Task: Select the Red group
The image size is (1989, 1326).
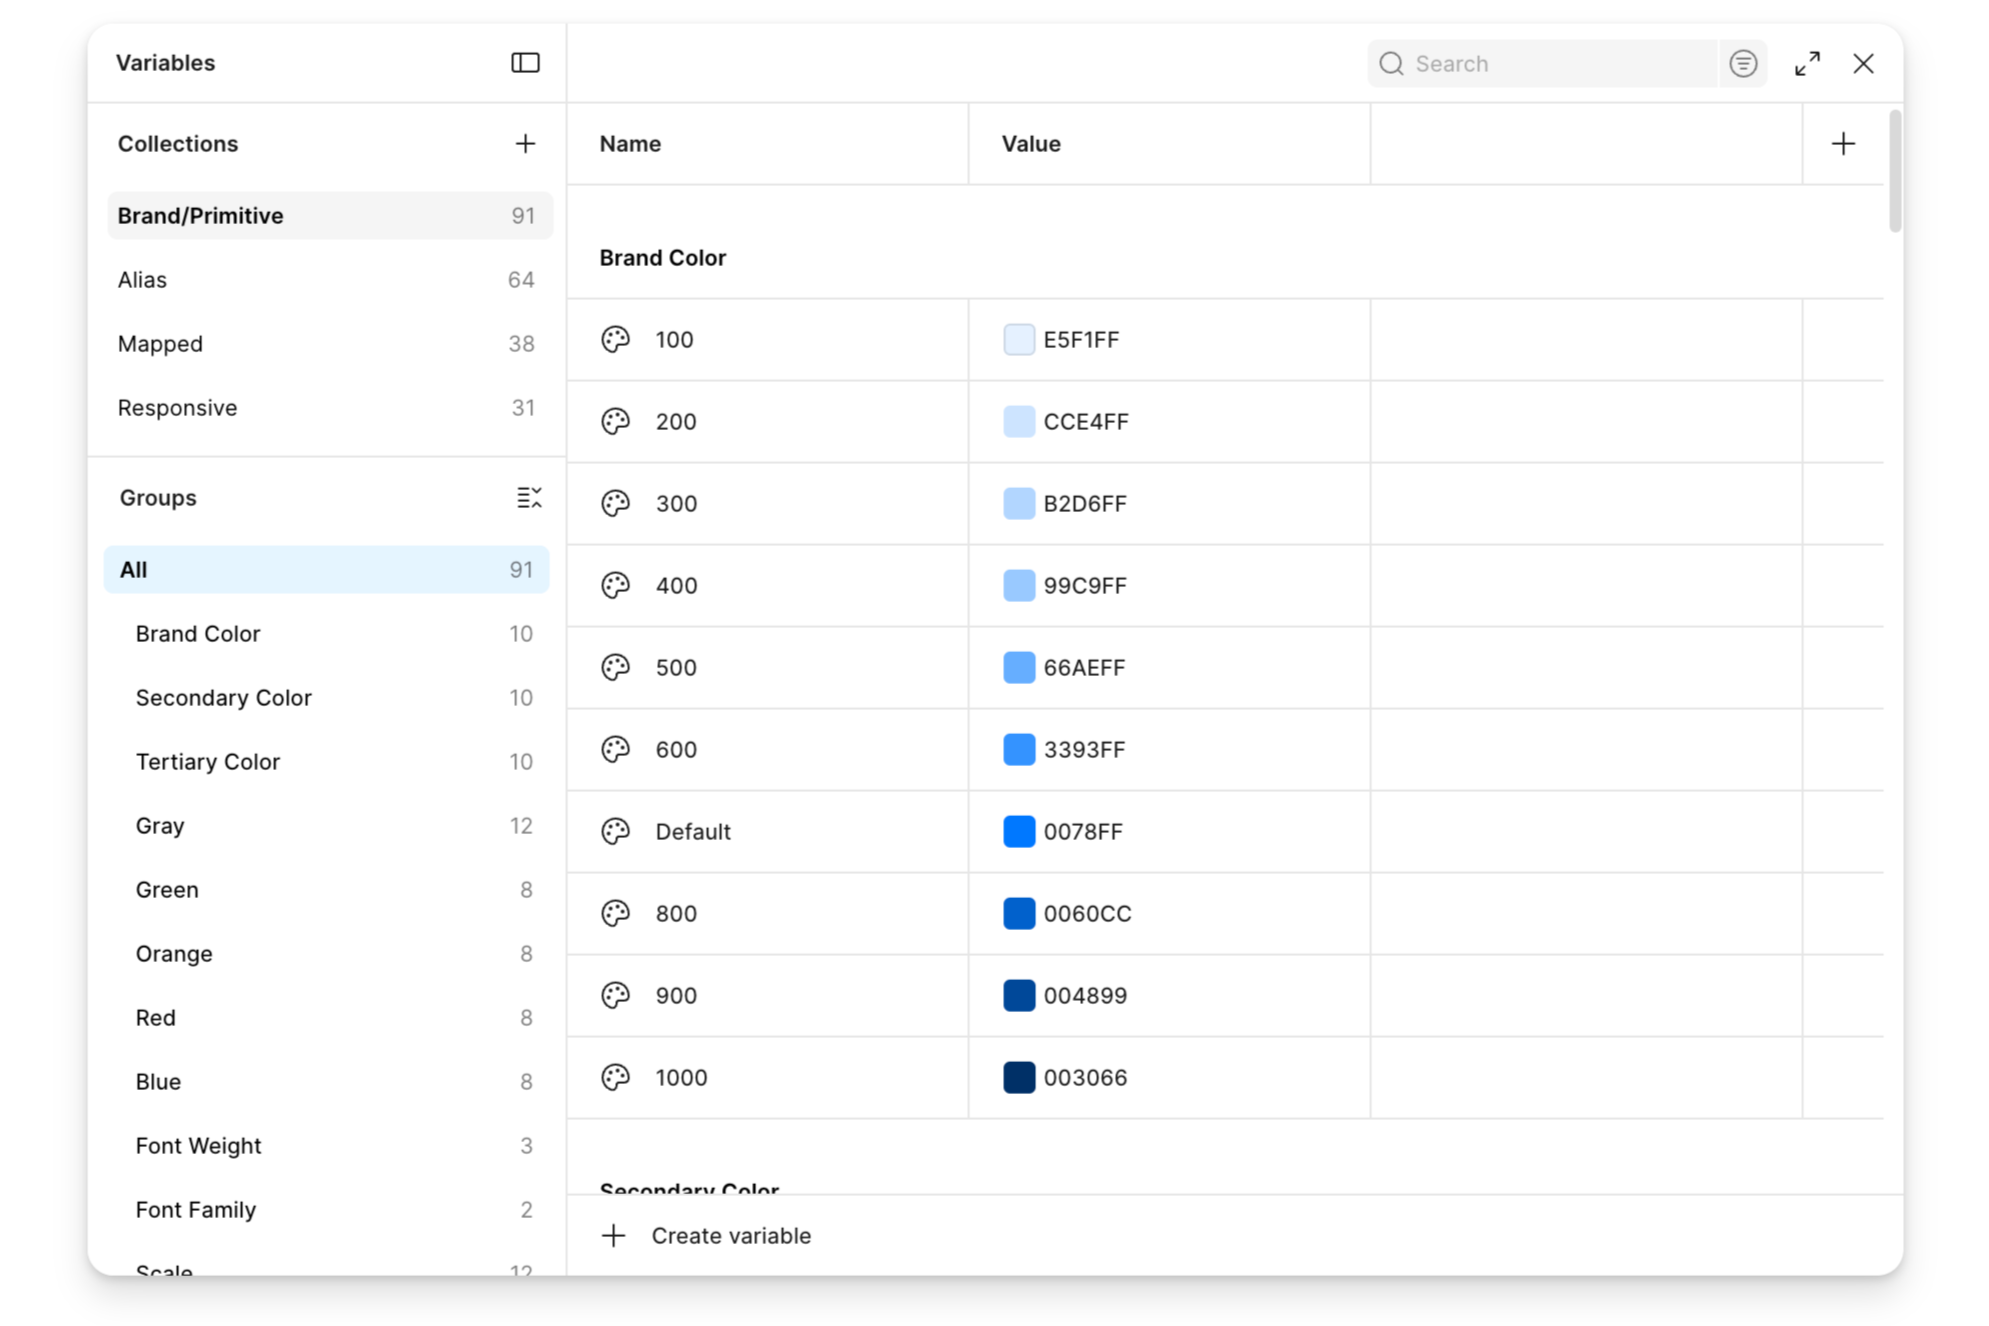Action: pos(326,1018)
